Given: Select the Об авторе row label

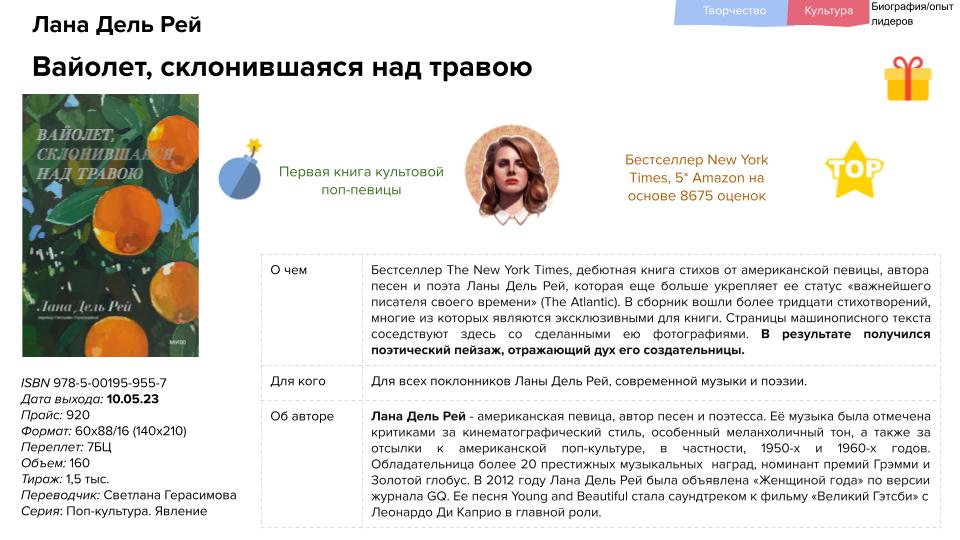Looking at the screenshot, I should [296, 416].
